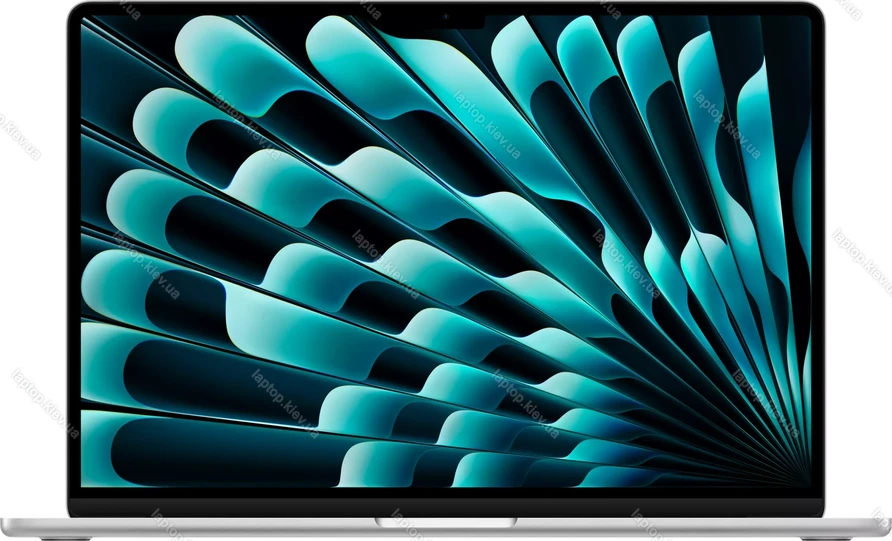892x541 pixels.
Task: Click the center of the teal fan wallpaper
Action: [446, 250]
